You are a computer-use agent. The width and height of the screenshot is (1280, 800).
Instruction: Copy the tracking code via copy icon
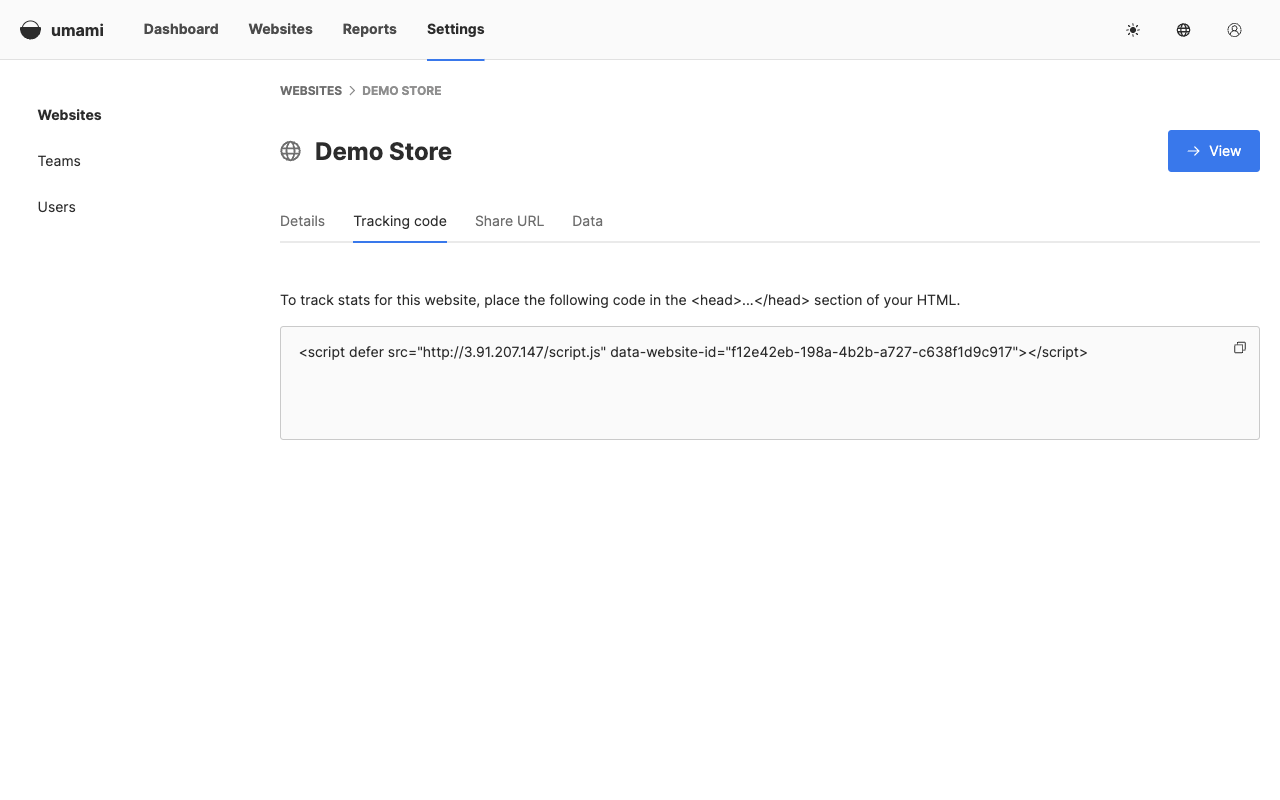pyautogui.click(x=1240, y=348)
